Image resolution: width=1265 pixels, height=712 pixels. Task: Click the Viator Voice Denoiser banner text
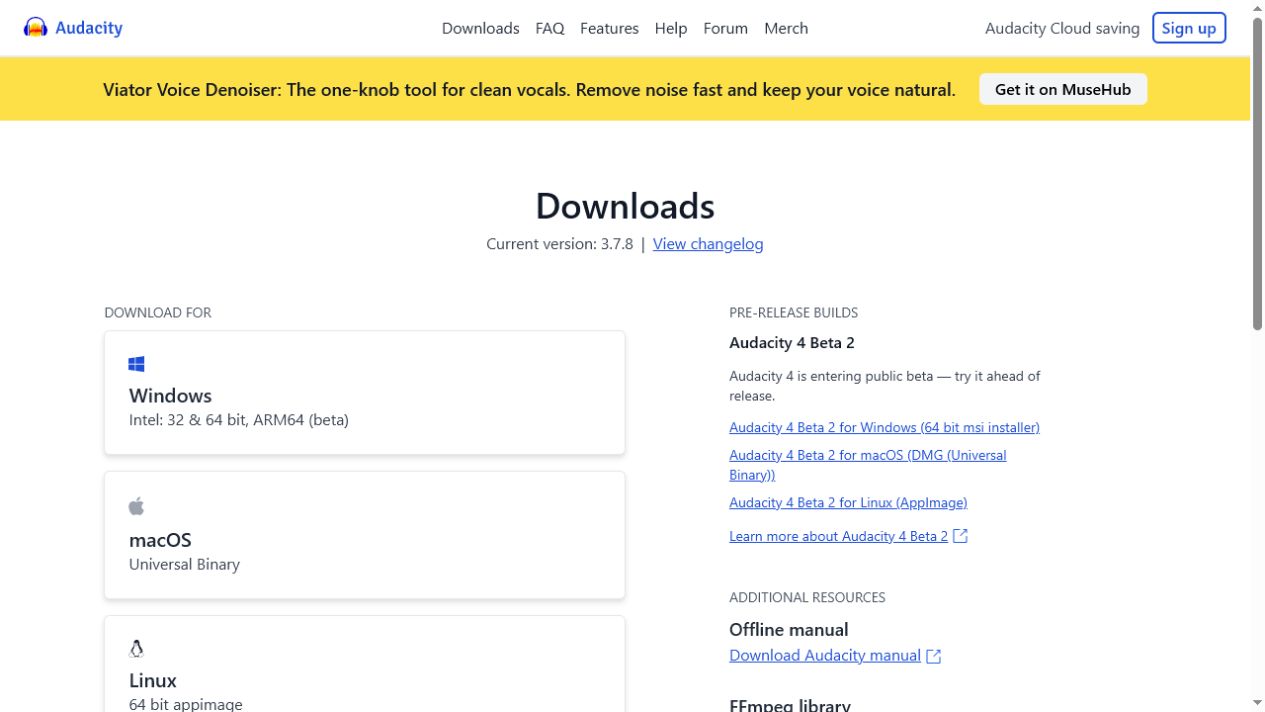coord(529,89)
